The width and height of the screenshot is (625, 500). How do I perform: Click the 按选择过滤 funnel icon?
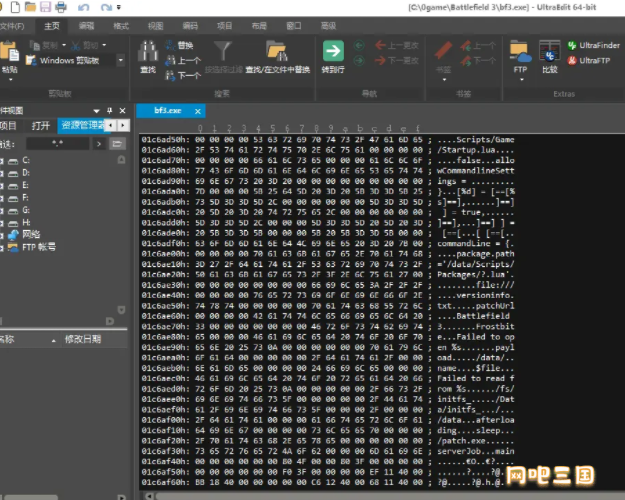[223, 51]
